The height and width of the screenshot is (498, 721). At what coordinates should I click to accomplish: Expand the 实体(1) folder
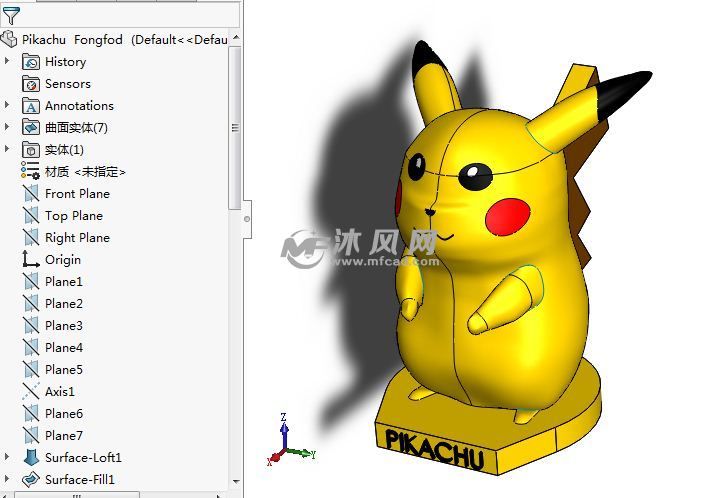click(x=7, y=149)
